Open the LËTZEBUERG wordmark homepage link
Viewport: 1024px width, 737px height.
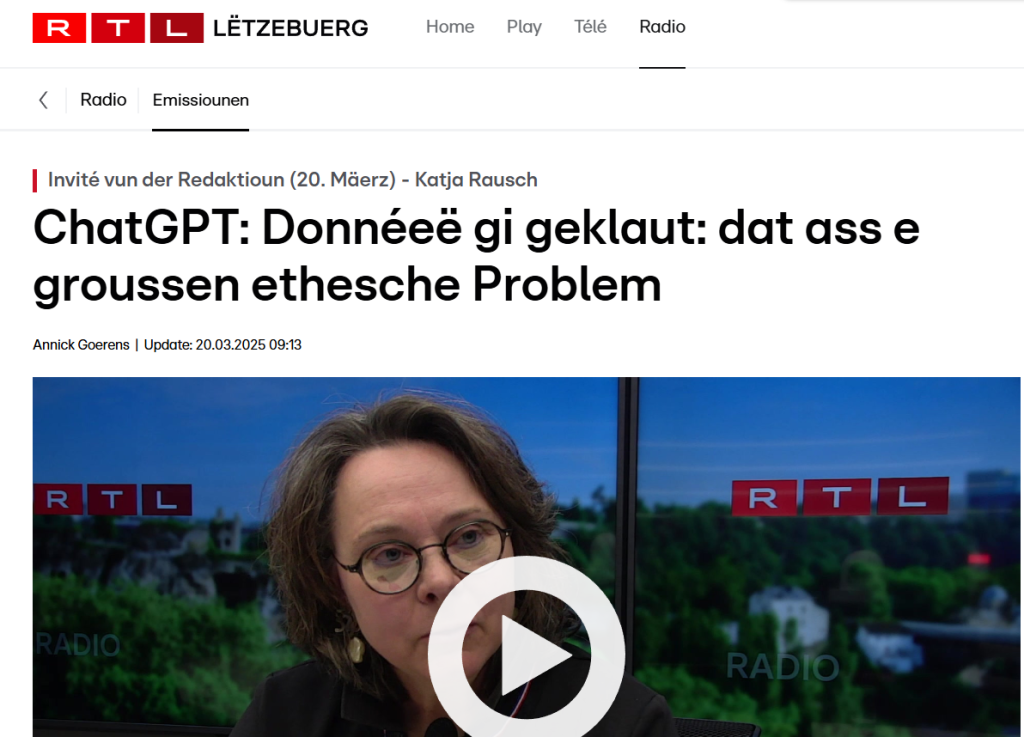click(291, 28)
